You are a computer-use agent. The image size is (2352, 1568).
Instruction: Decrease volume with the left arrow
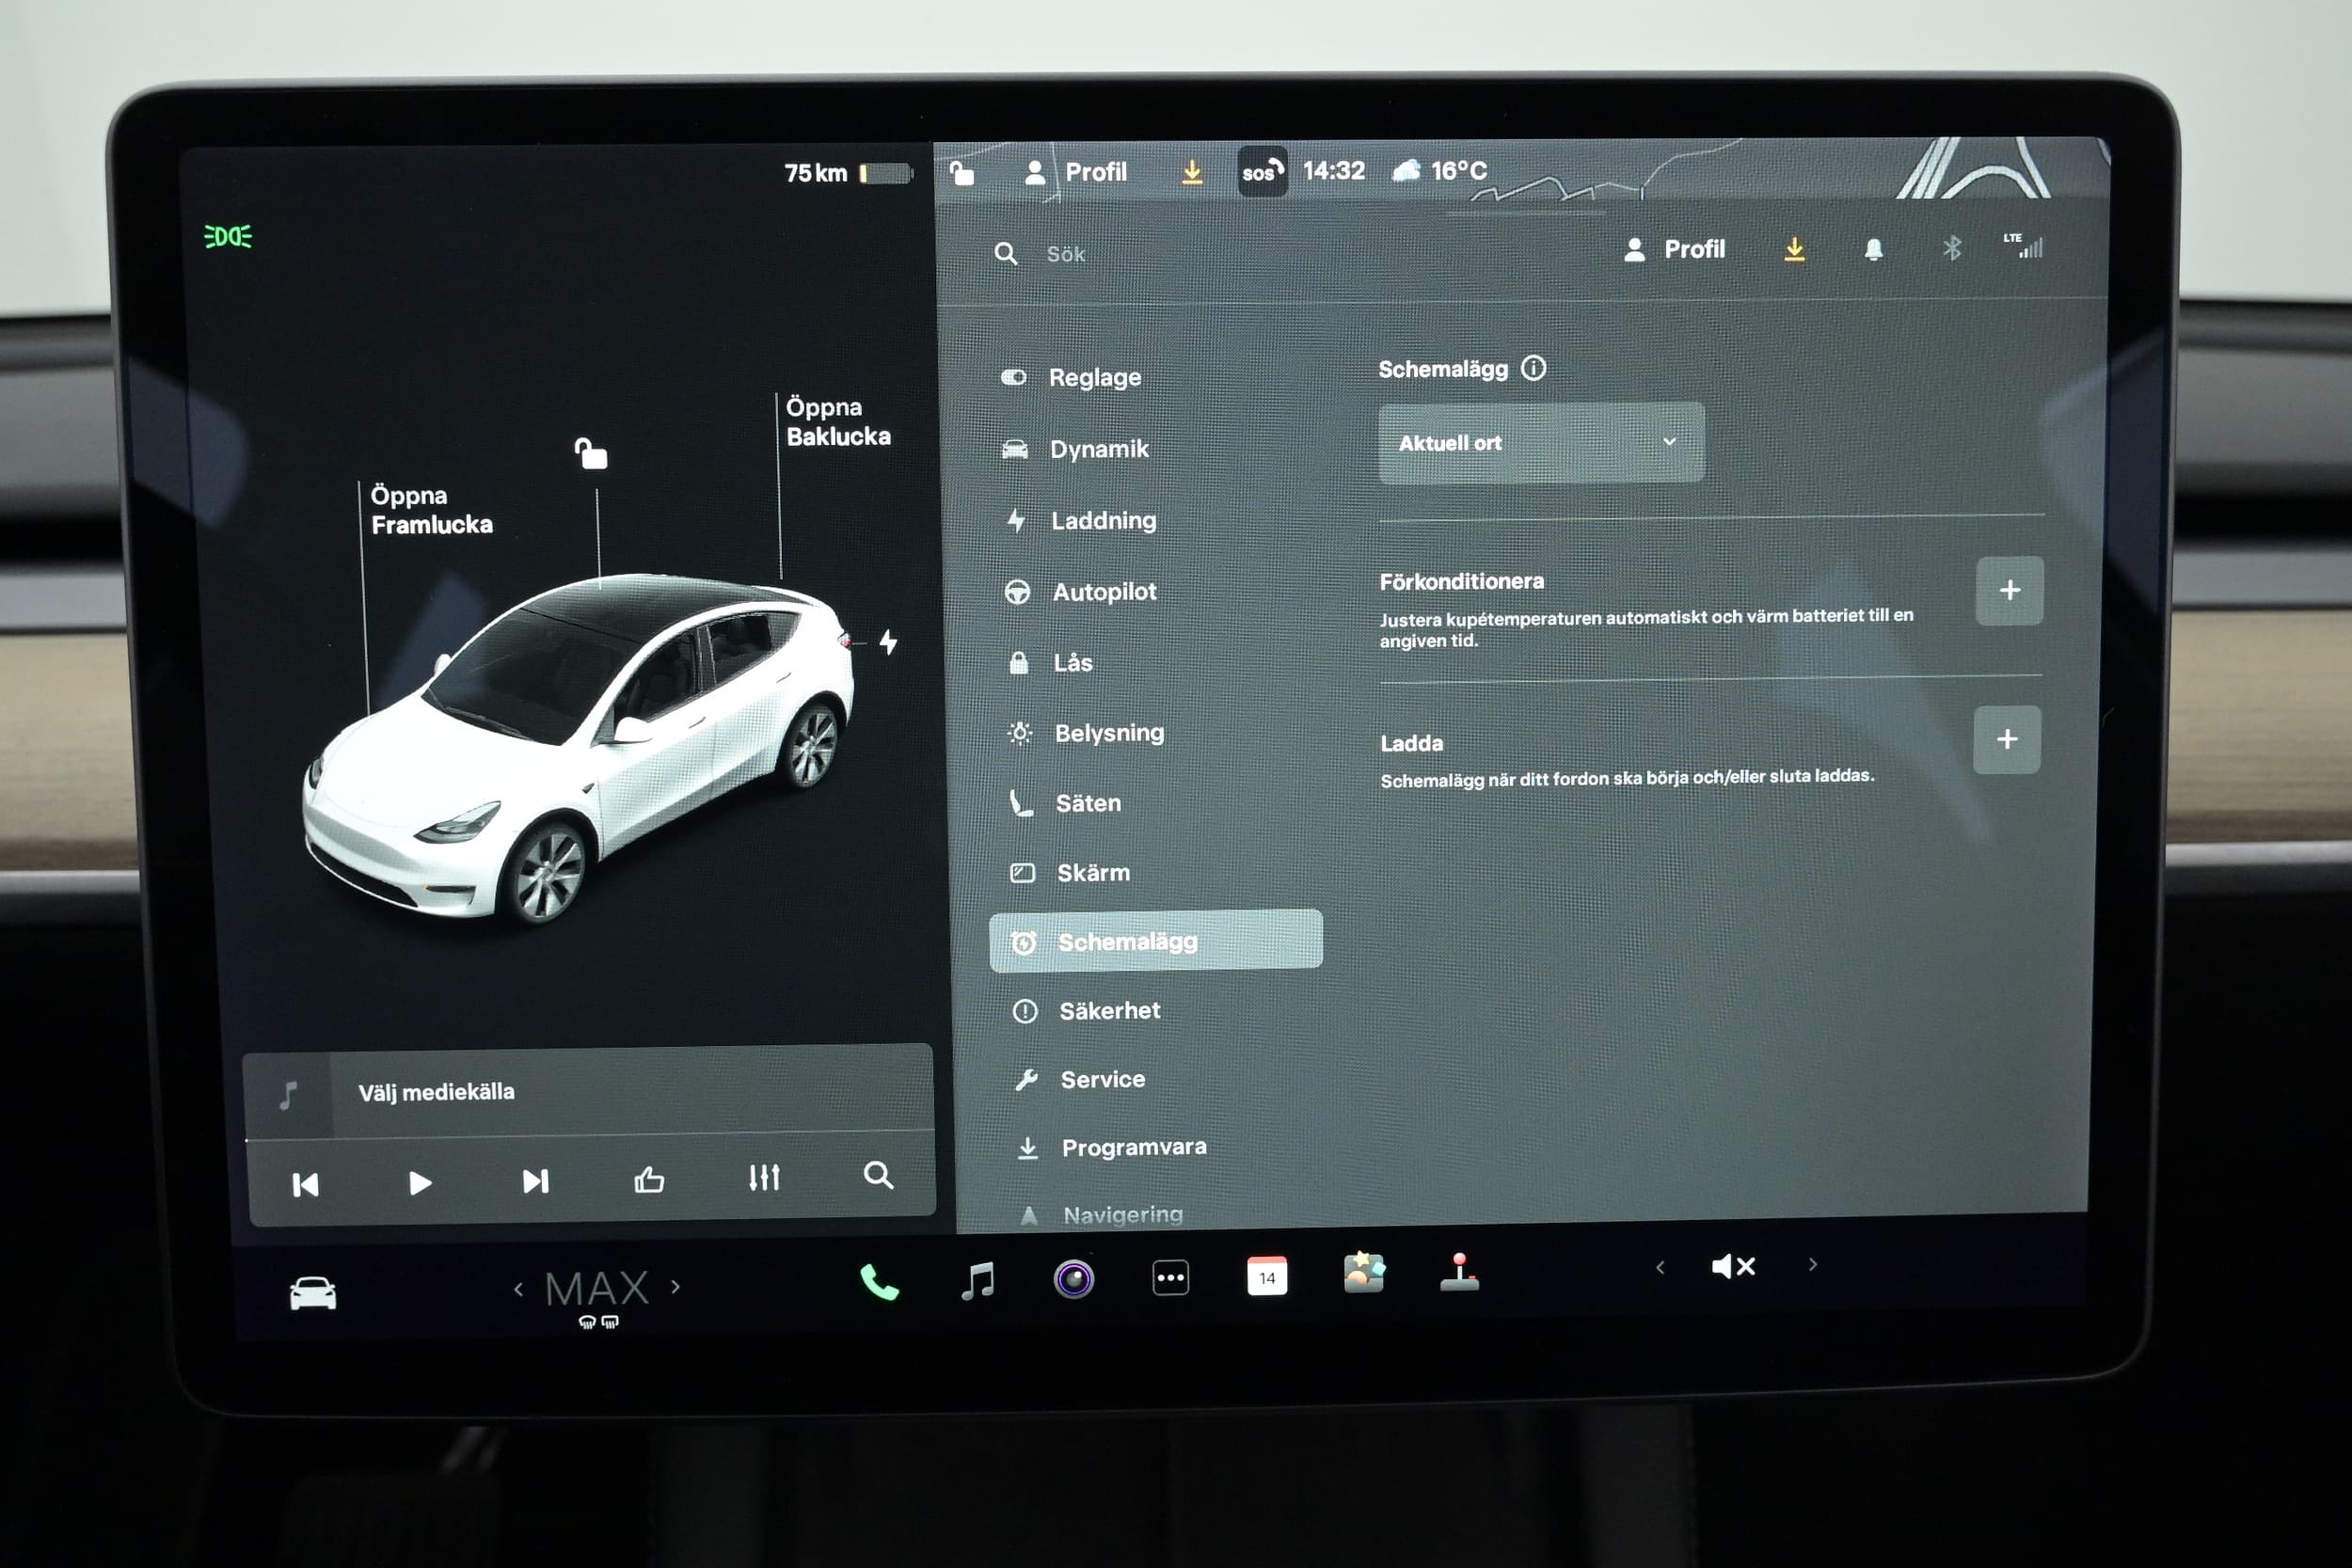[x=1660, y=1268]
